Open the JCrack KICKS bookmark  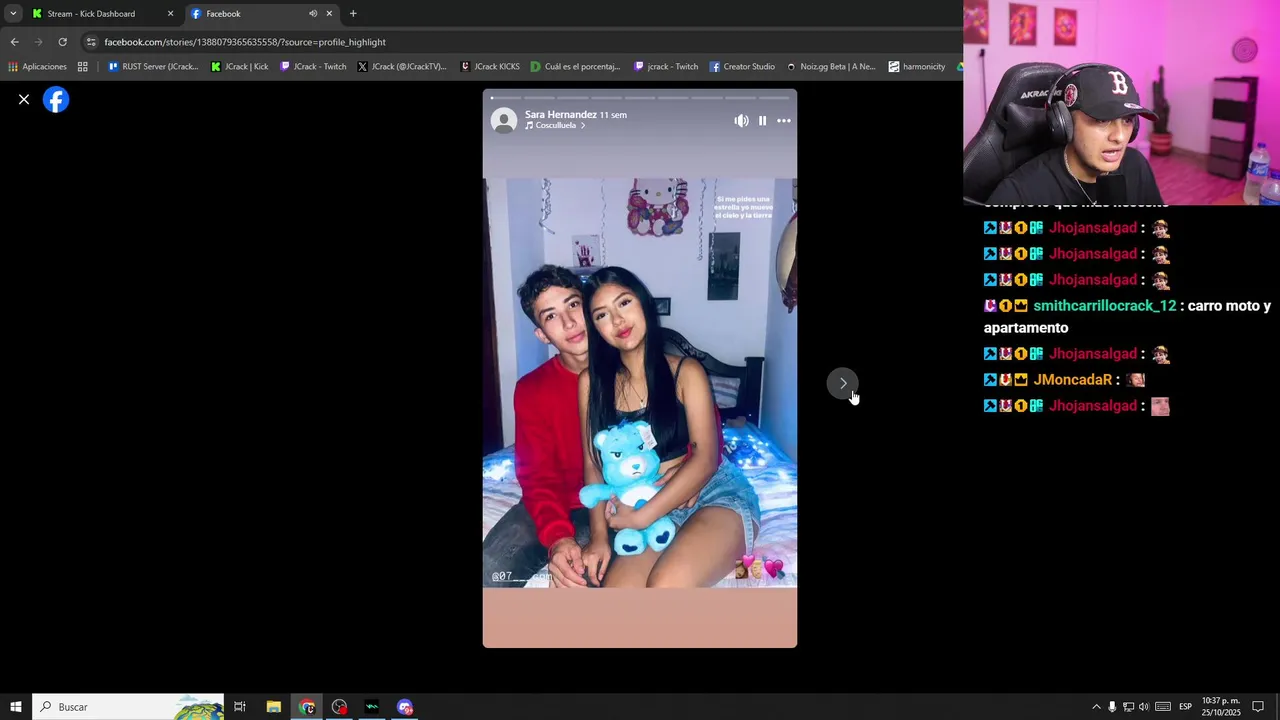490,67
